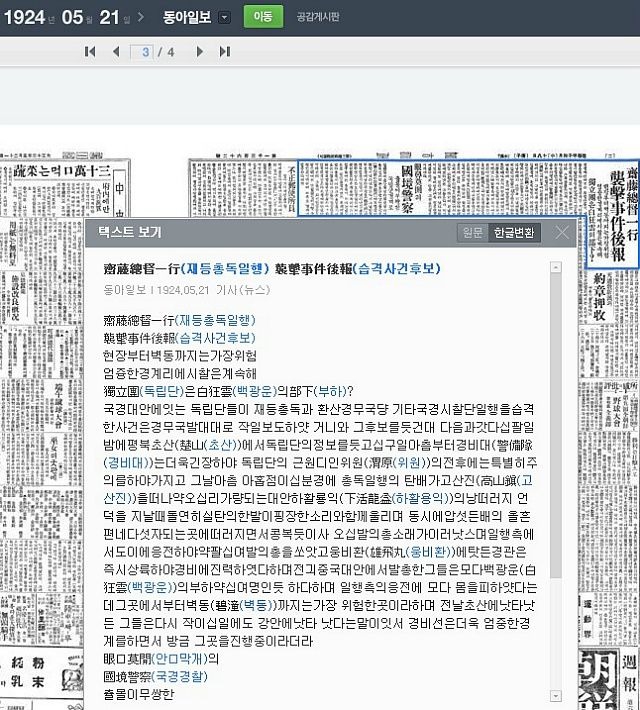Image resolution: width=640 pixels, height=710 pixels.
Task: Click the month 05 in date header
Action: click(x=72, y=17)
